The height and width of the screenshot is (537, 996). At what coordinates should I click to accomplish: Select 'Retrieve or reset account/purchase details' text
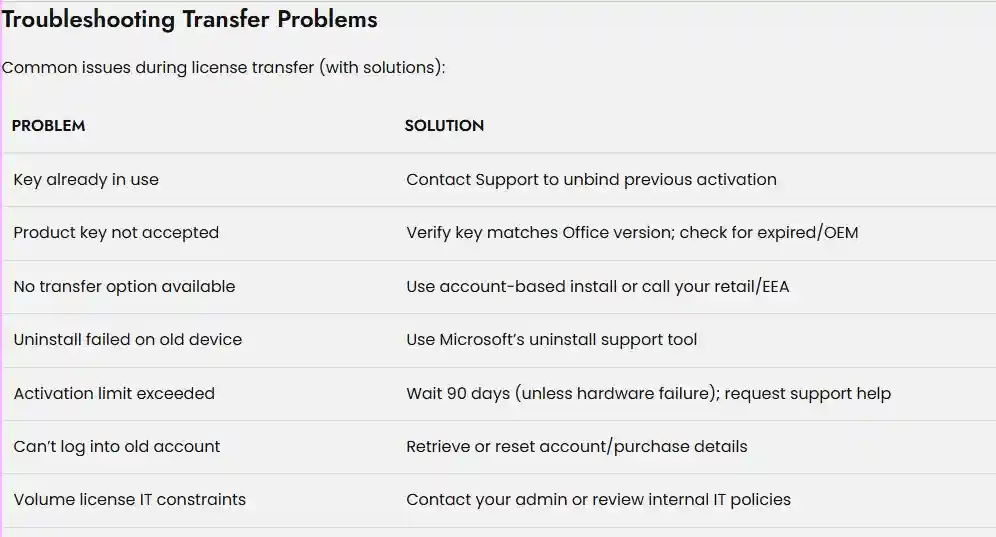[577, 447]
